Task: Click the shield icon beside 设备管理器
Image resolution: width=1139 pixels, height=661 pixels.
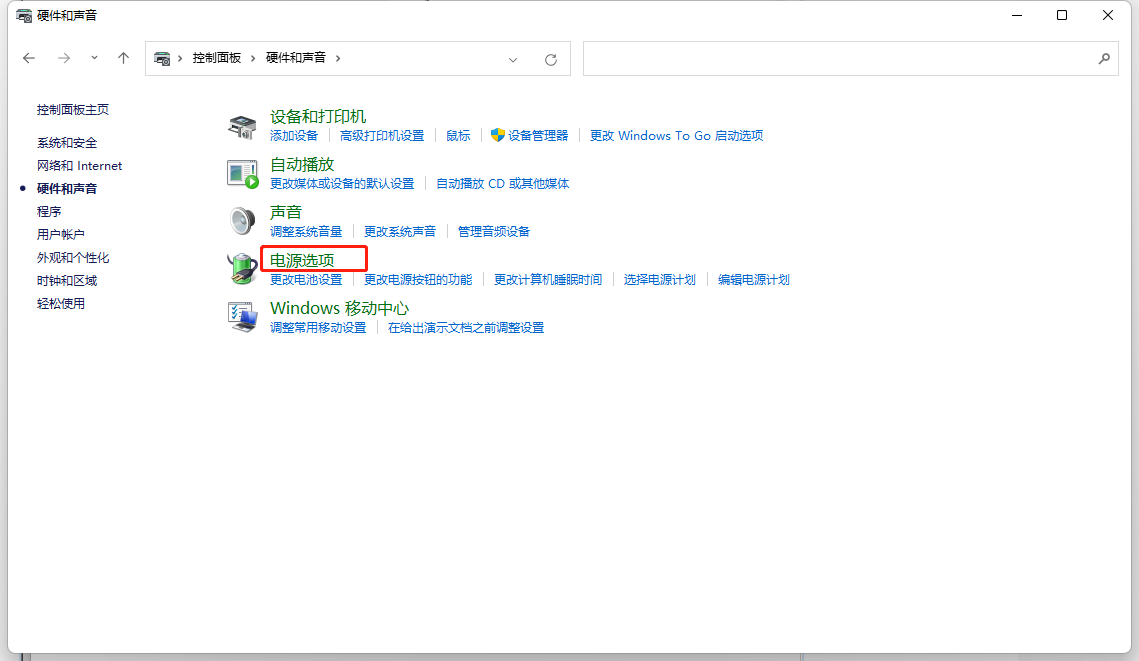Action: pyautogui.click(x=500, y=135)
